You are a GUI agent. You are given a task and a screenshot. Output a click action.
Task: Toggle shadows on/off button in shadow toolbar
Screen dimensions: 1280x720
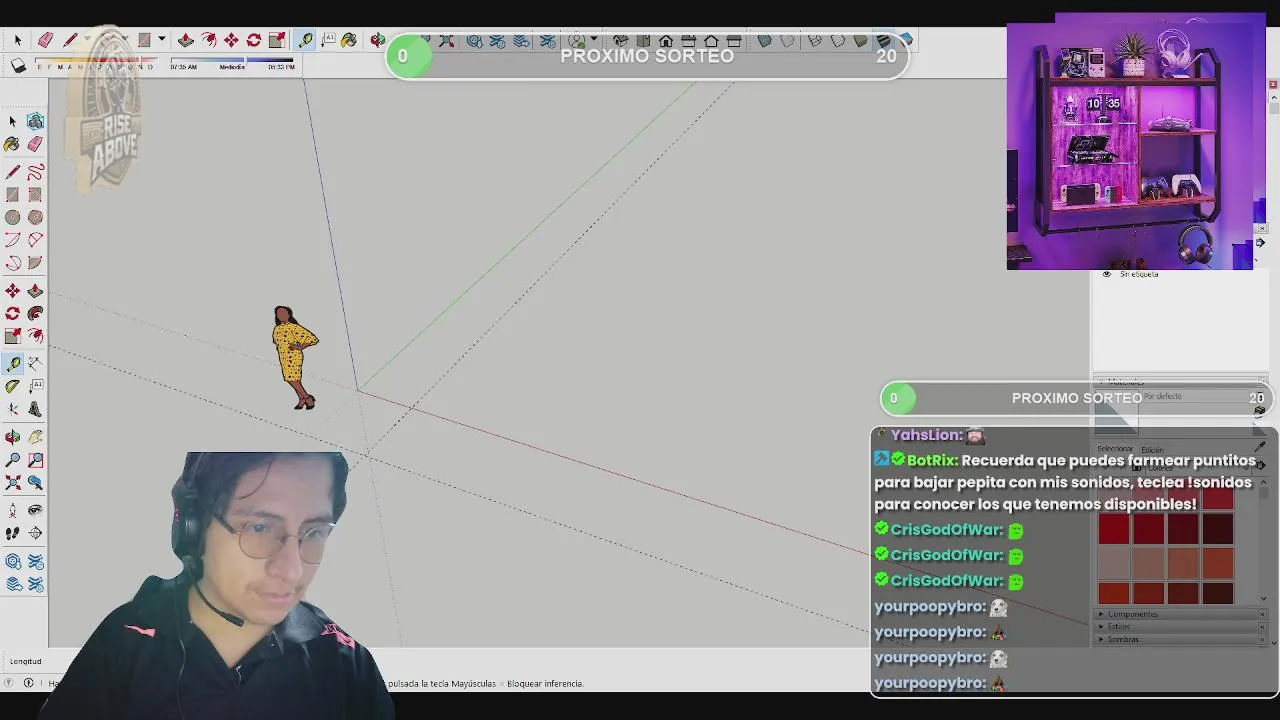pyautogui.click(x=18, y=66)
